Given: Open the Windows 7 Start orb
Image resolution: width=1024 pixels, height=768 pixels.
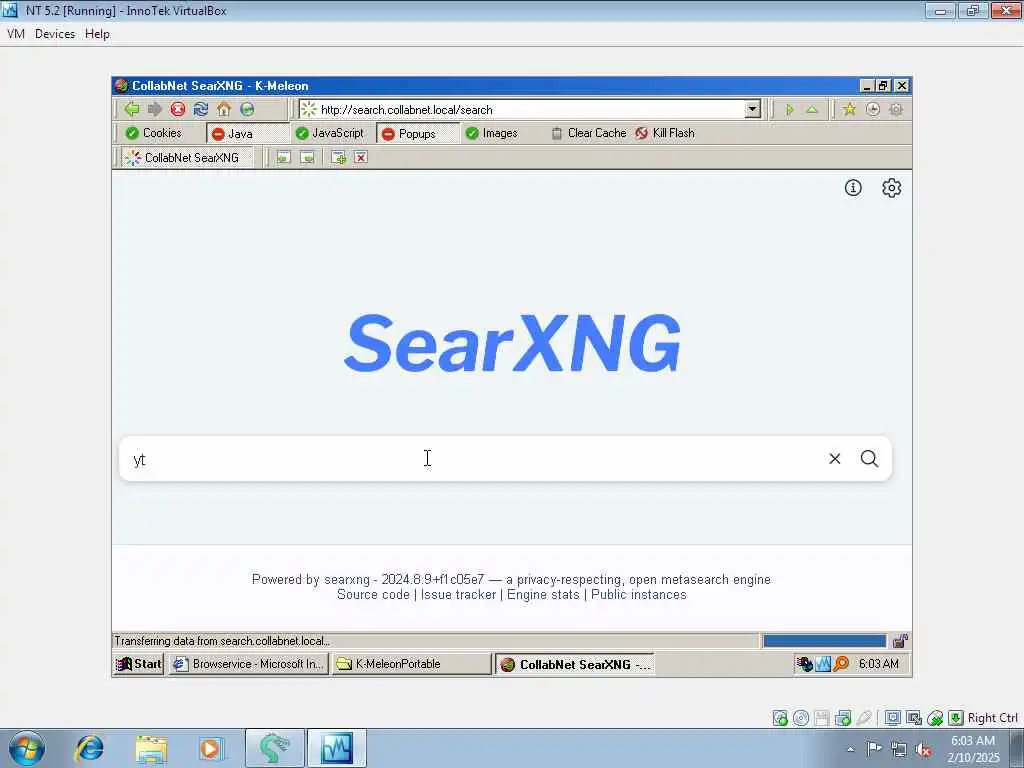Looking at the screenshot, I should [27, 748].
